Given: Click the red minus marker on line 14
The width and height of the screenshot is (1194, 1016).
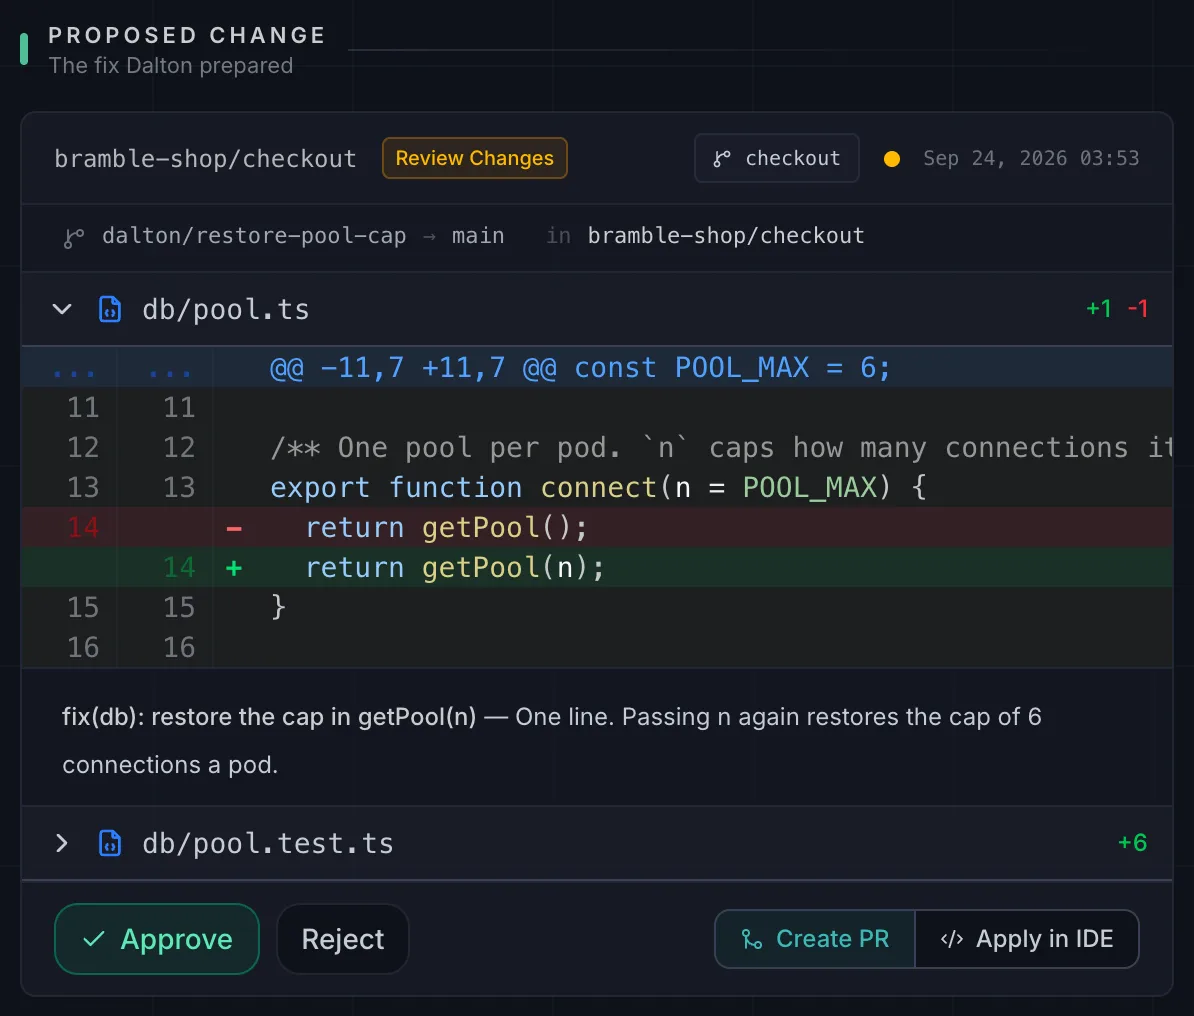Looking at the screenshot, I should pos(234,529).
